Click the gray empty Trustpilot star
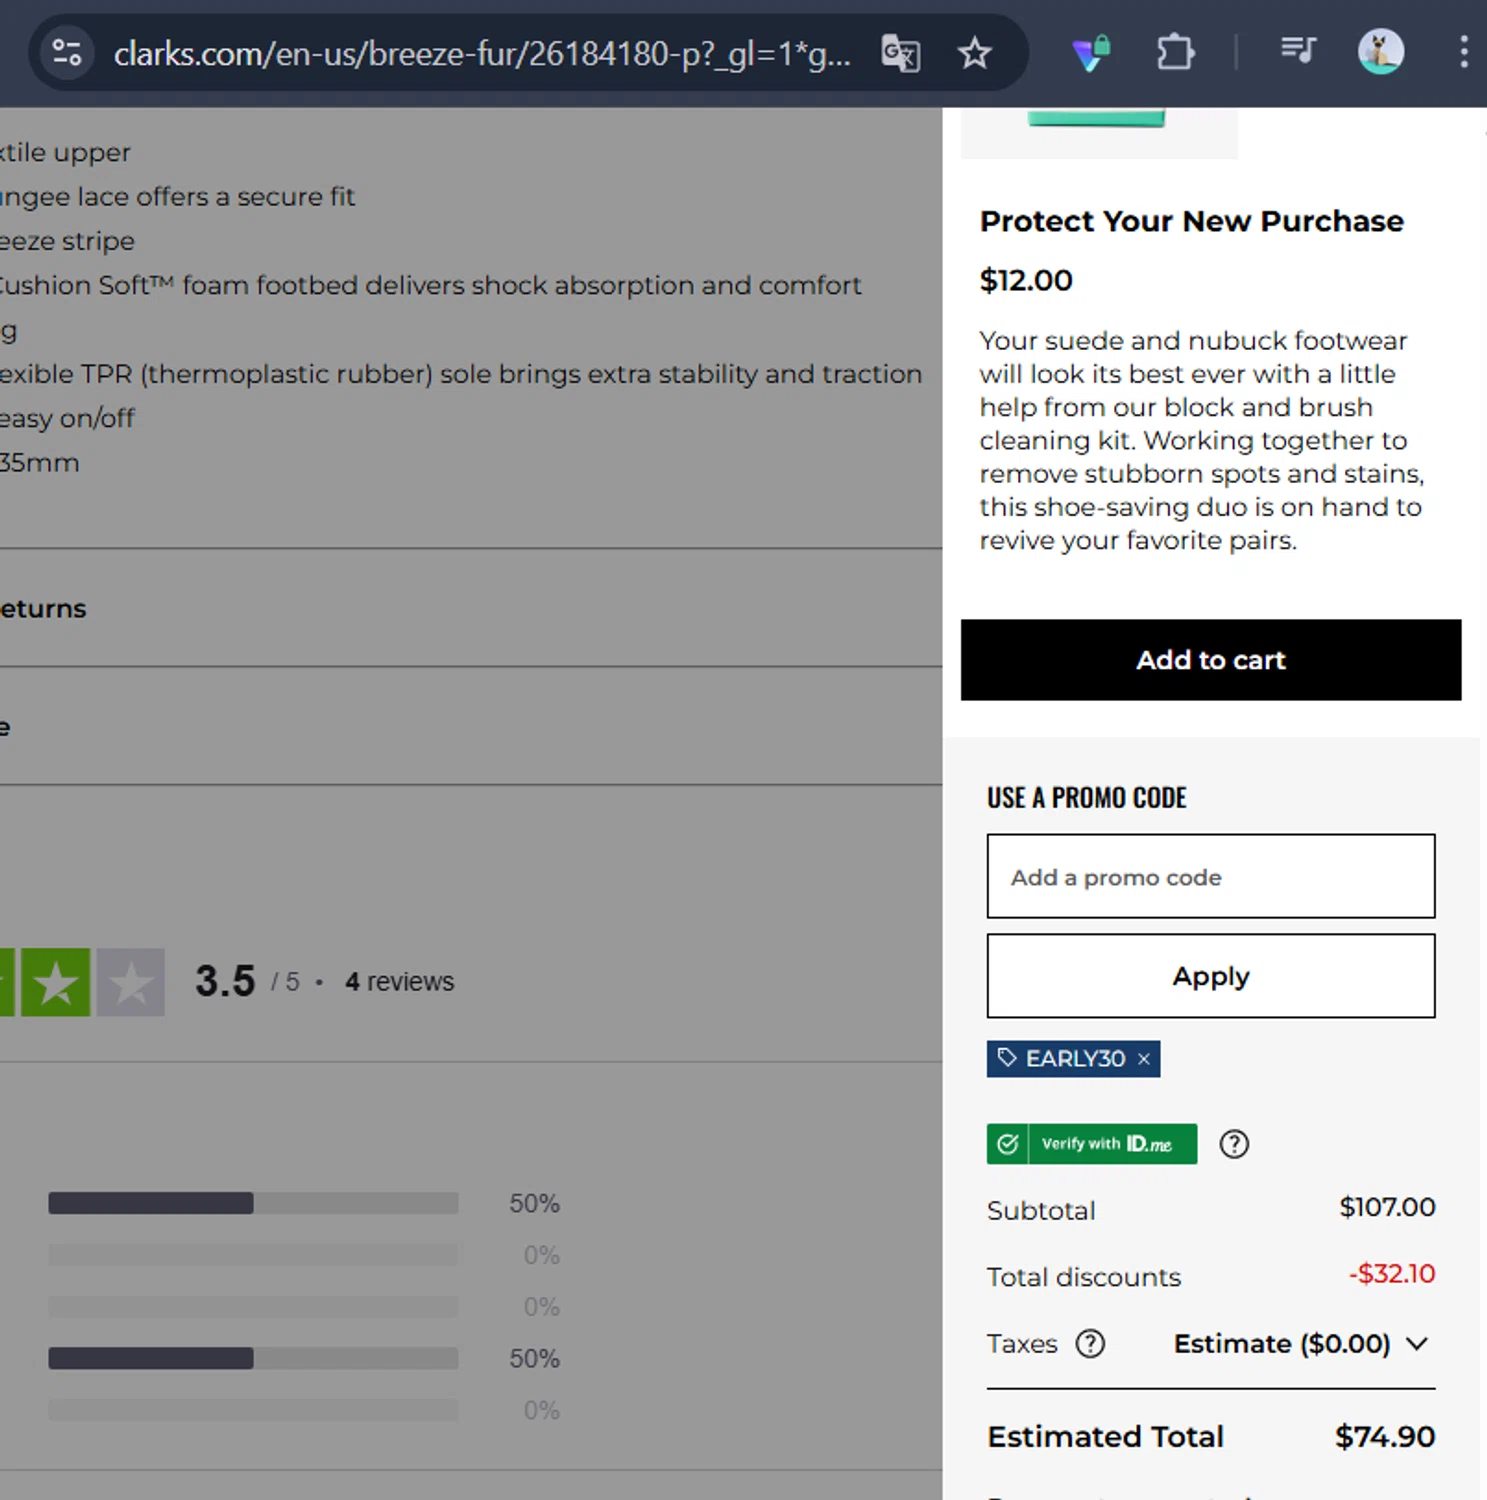The image size is (1487, 1500). tap(131, 982)
